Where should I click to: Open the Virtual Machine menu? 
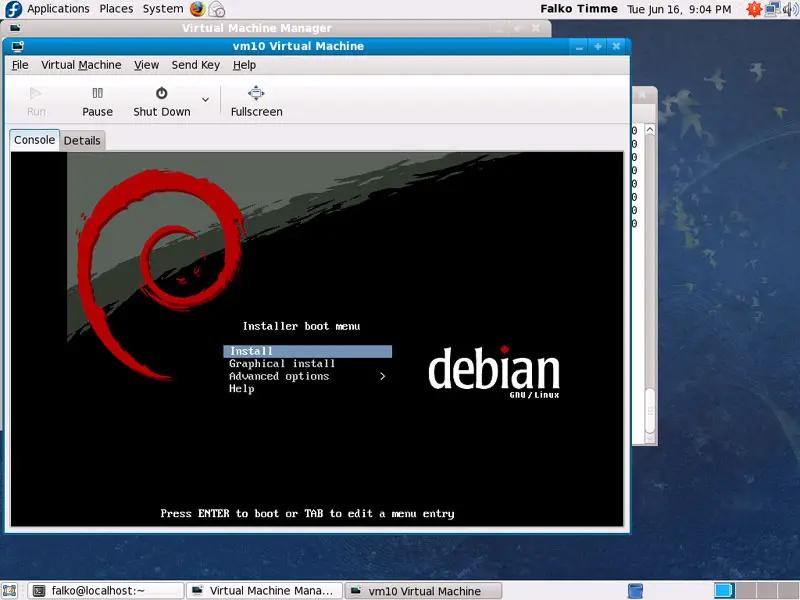click(x=81, y=65)
